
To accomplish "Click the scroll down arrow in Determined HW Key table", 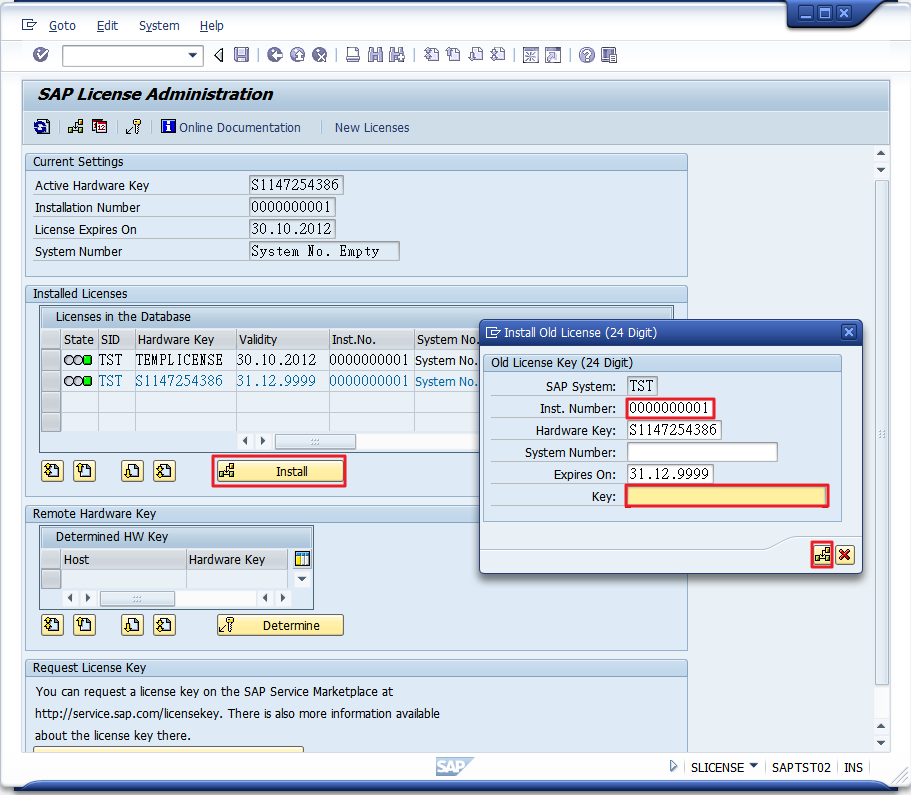I will point(302,579).
